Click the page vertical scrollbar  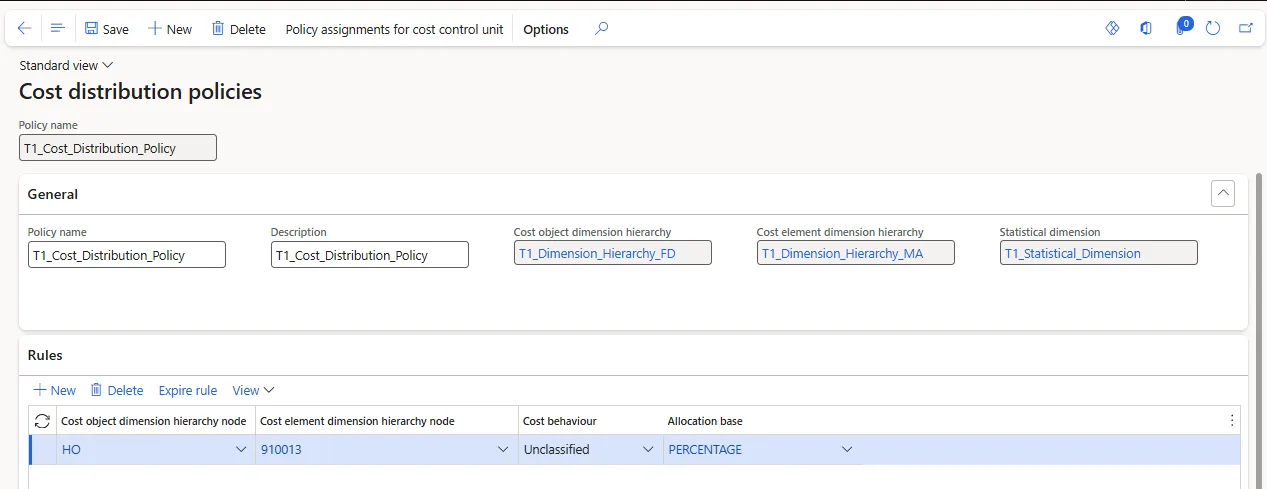point(1260,330)
